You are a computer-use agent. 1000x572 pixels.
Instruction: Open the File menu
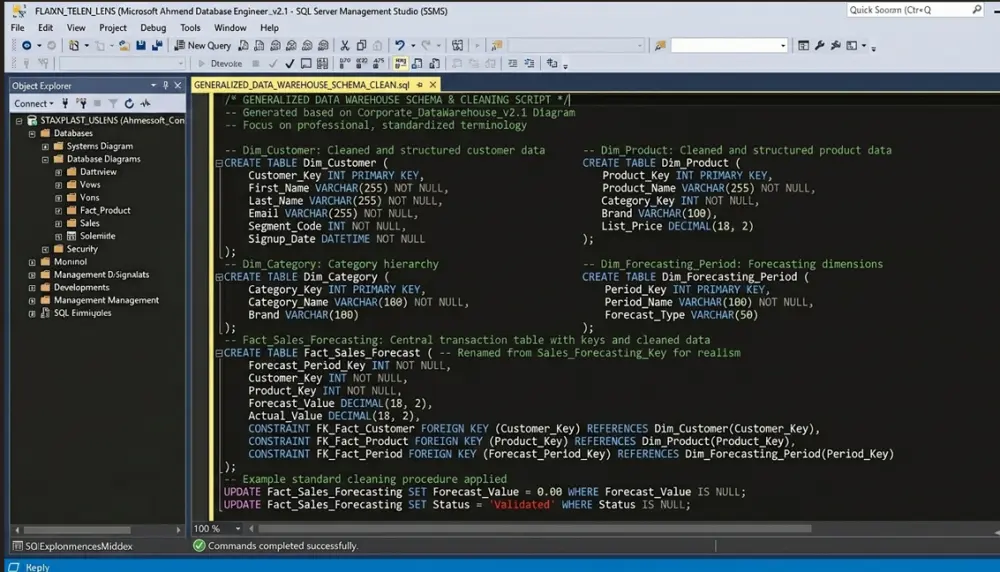click(x=17, y=27)
